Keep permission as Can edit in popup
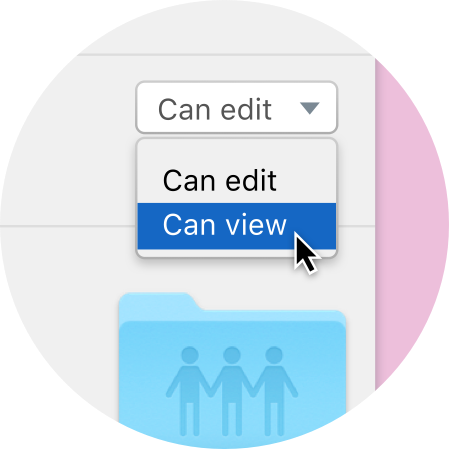The width and height of the screenshot is (449, 449). pyautogui.click(x=237, y=180)
